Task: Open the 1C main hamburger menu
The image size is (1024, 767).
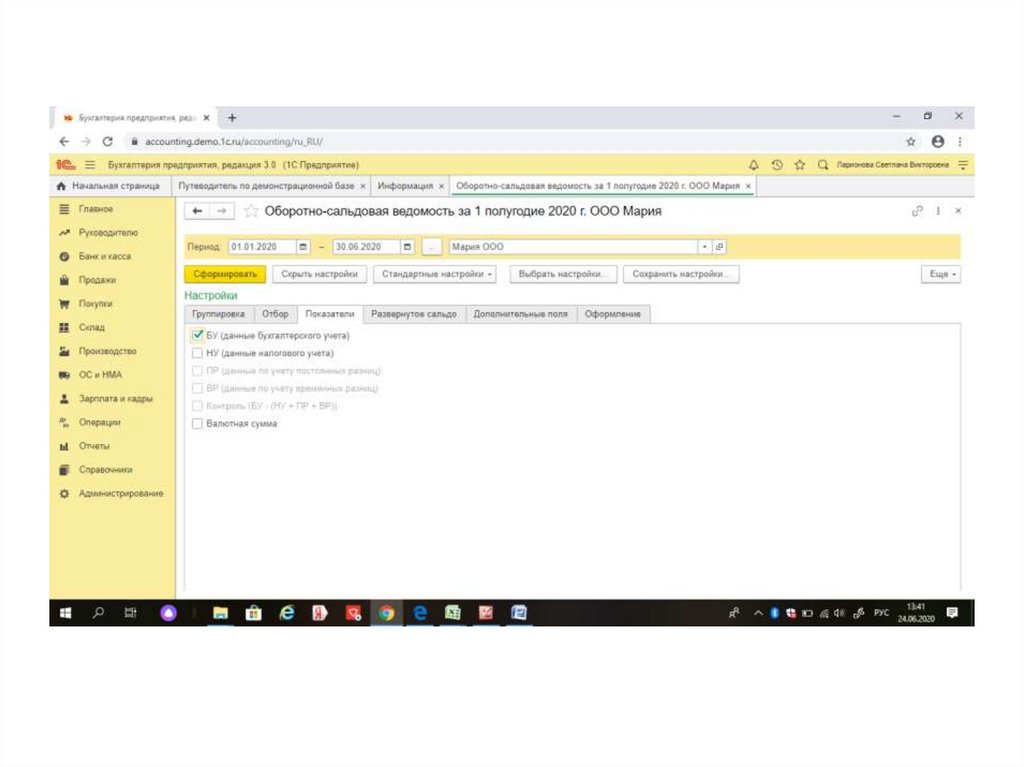Action: (89, 165)
